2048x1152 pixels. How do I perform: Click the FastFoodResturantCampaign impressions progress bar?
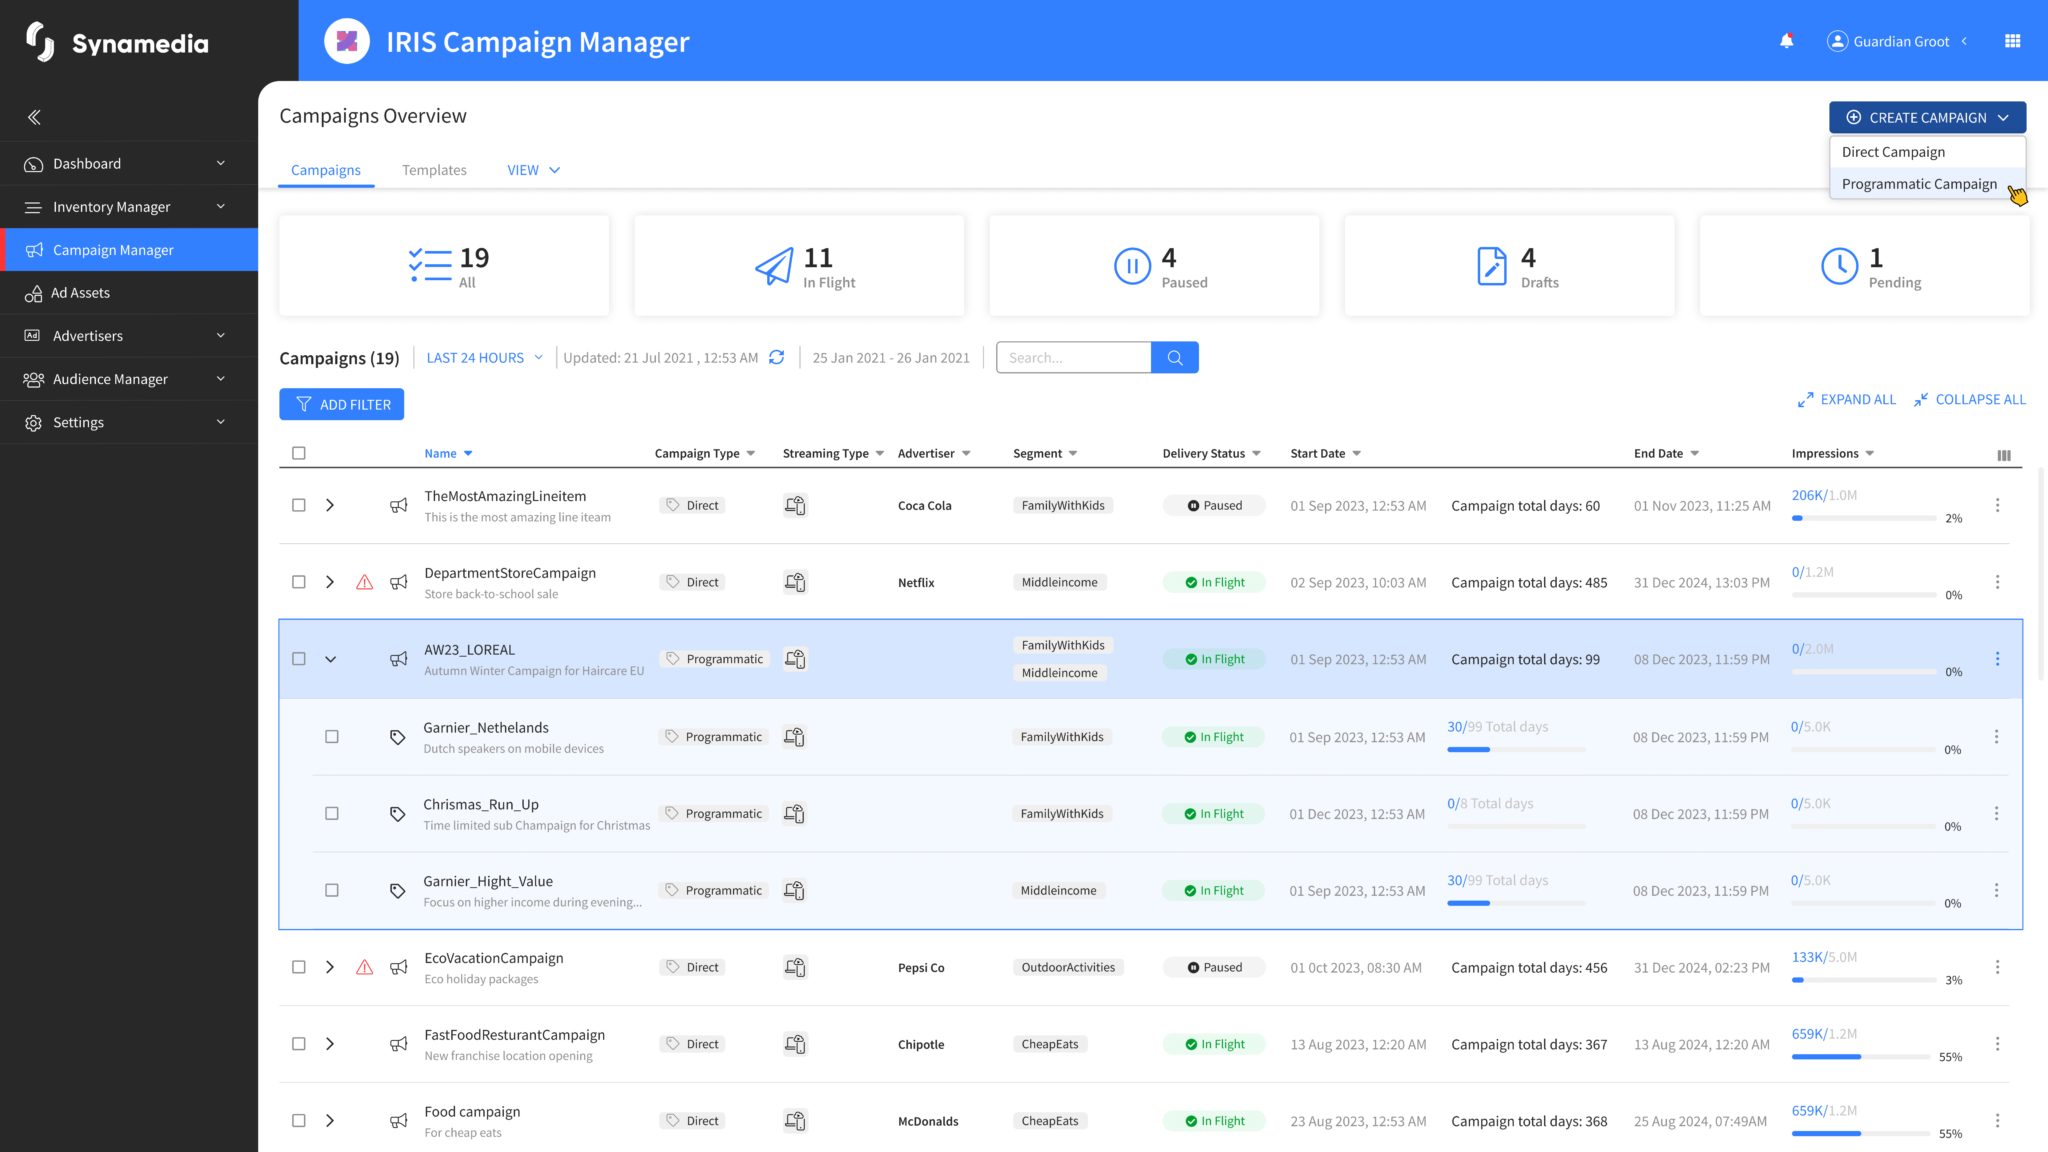[1864, 1056]
